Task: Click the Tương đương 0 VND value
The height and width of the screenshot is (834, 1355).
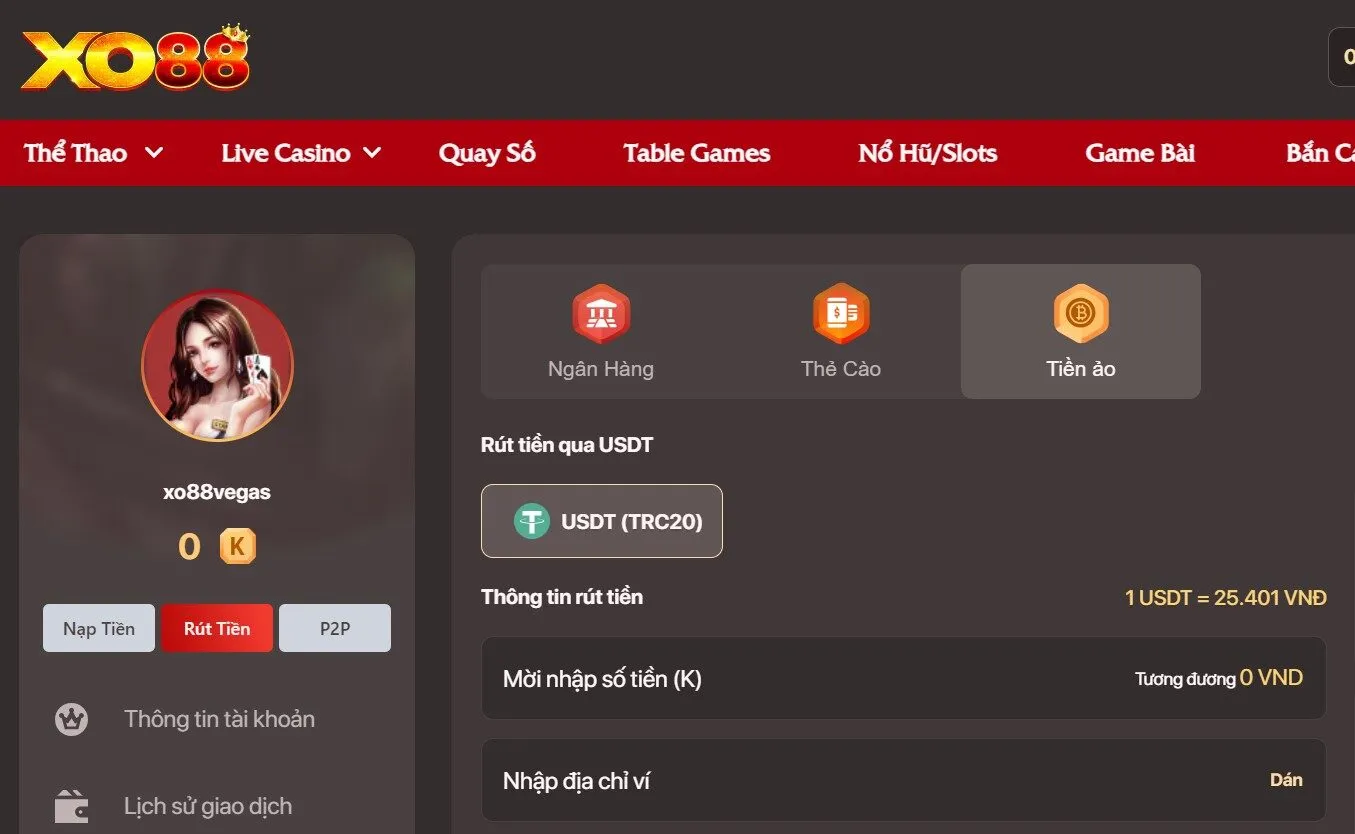Action: tap(1219, 678)
